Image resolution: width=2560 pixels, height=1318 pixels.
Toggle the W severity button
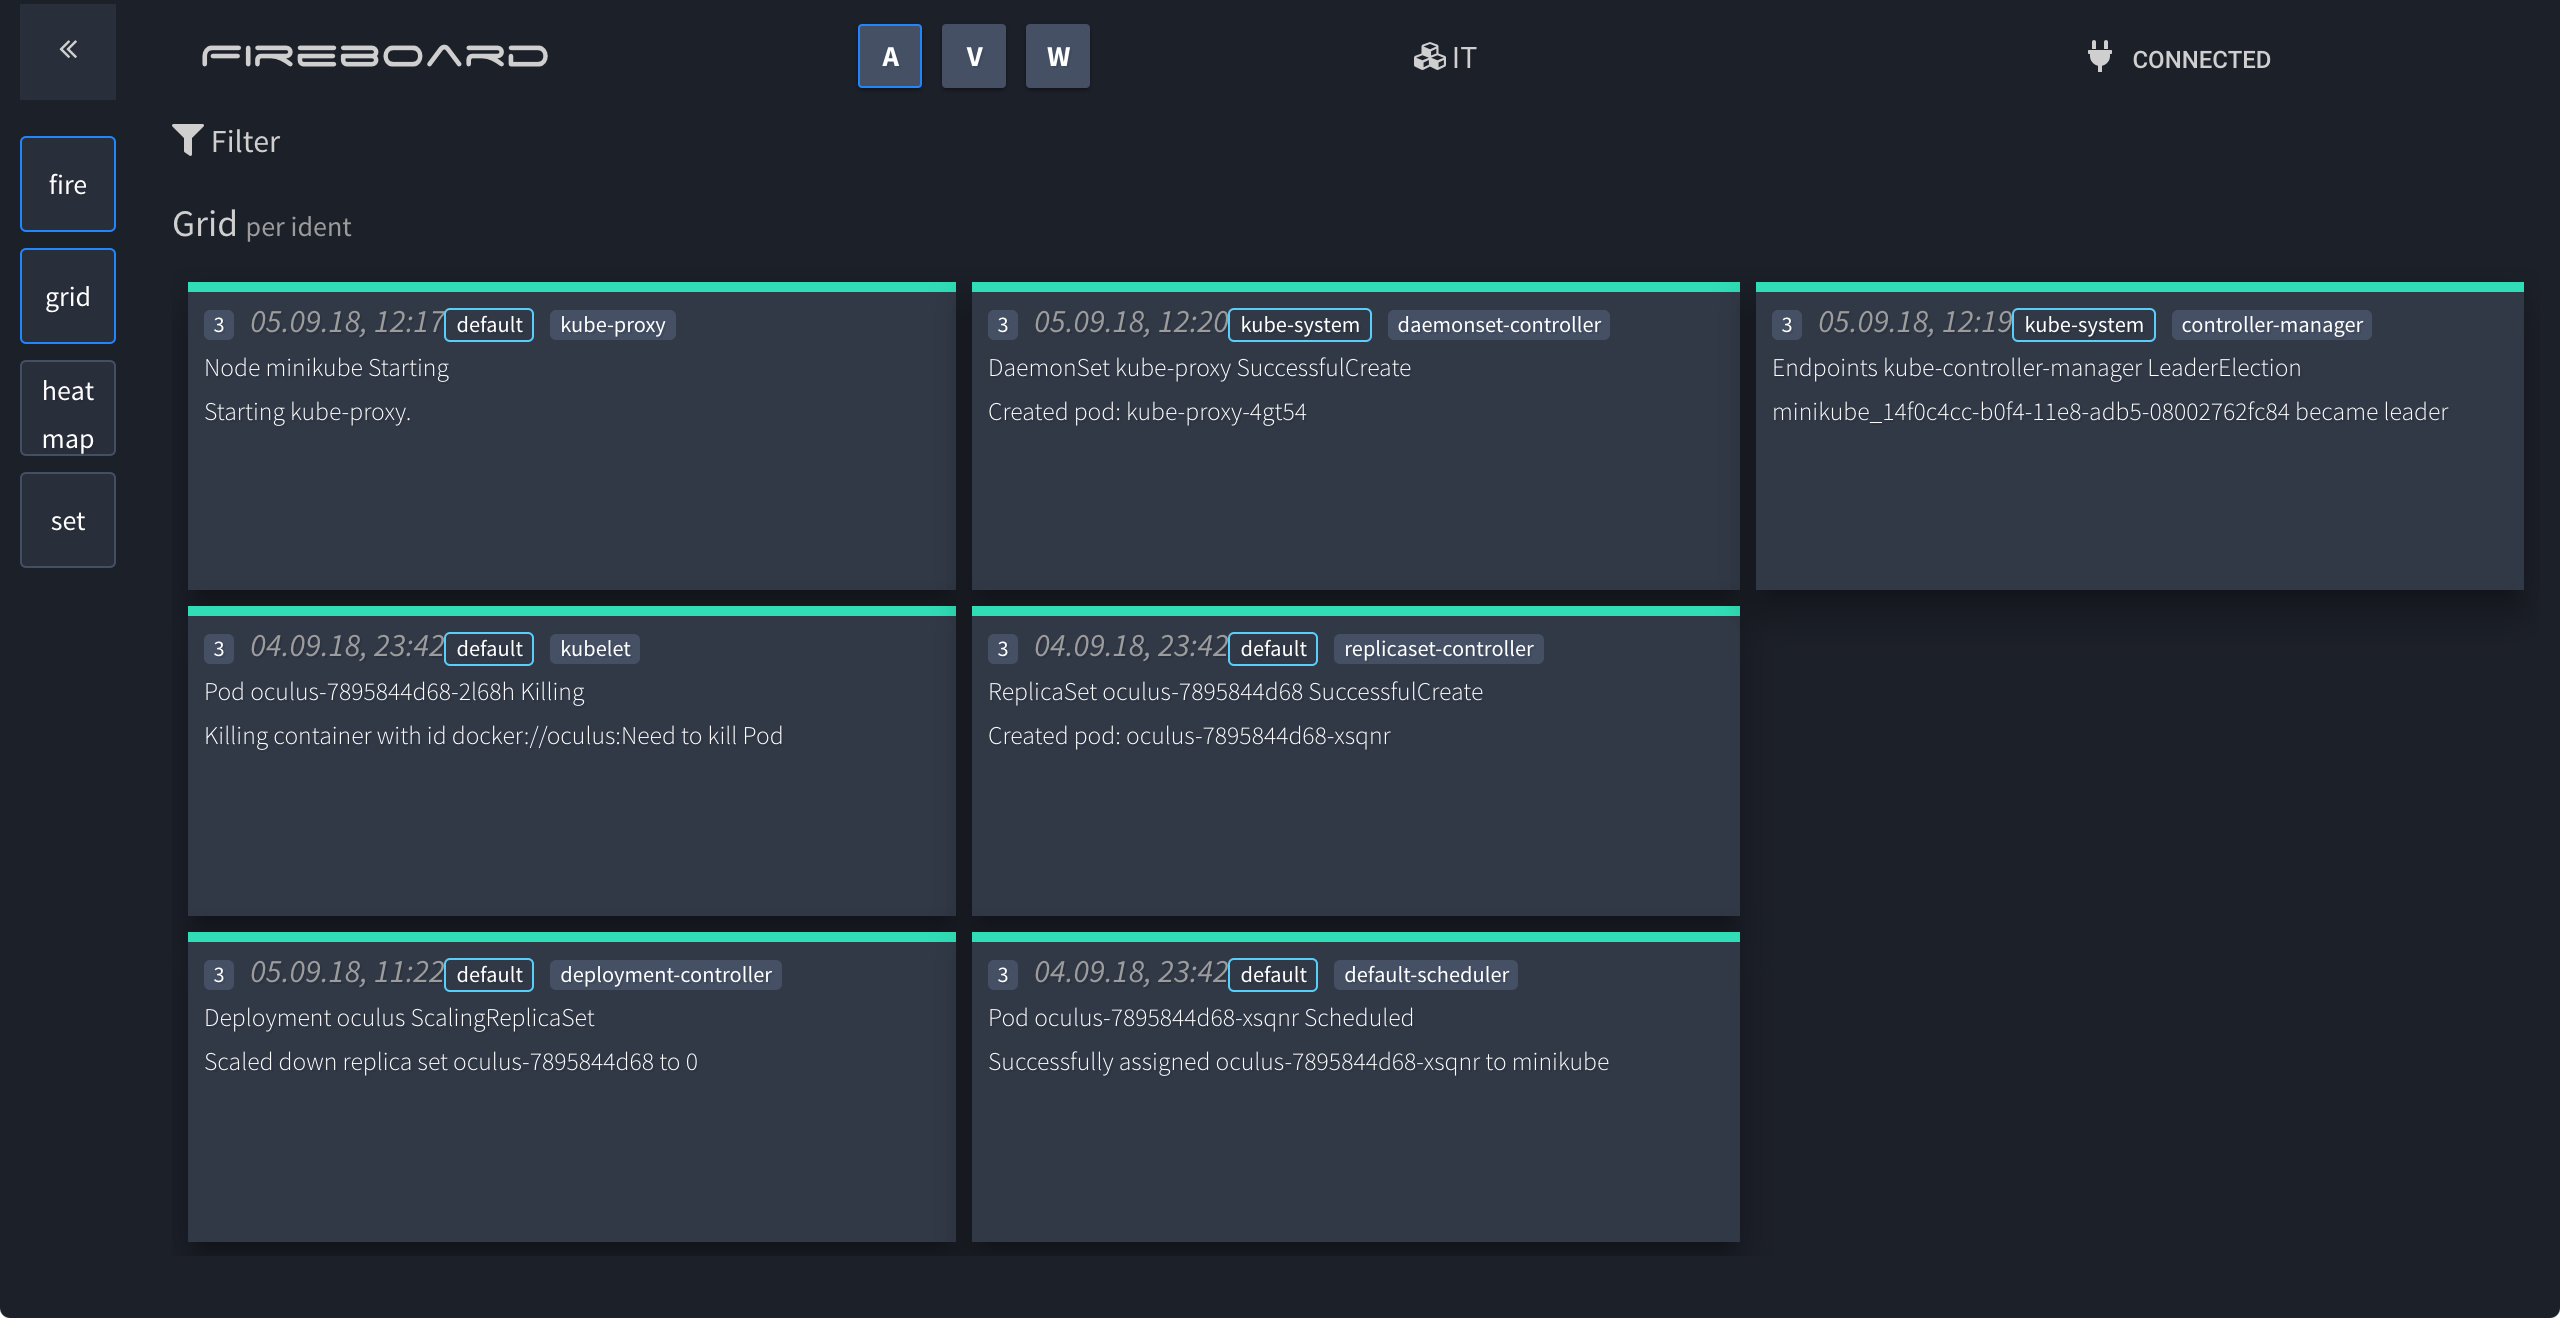(x=1057, y=57)
